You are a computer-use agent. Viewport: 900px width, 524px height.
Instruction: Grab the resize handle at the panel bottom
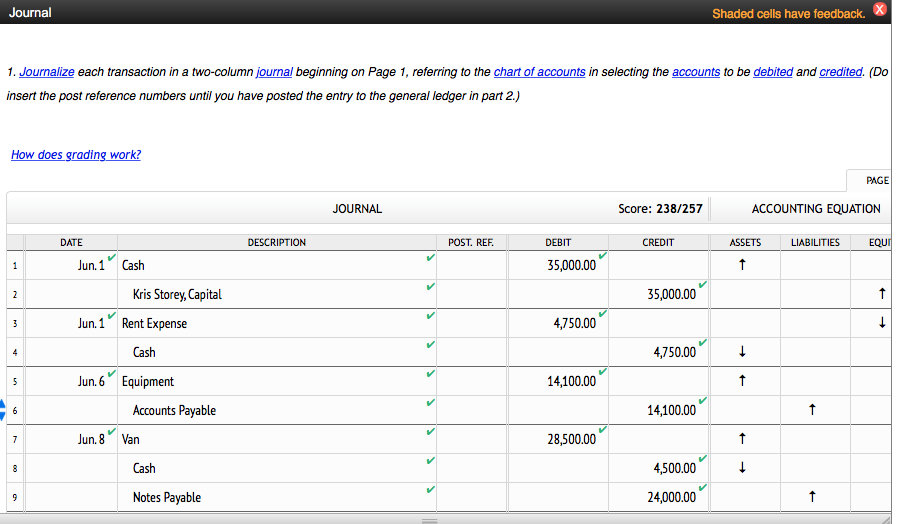(x=429, y=521)
